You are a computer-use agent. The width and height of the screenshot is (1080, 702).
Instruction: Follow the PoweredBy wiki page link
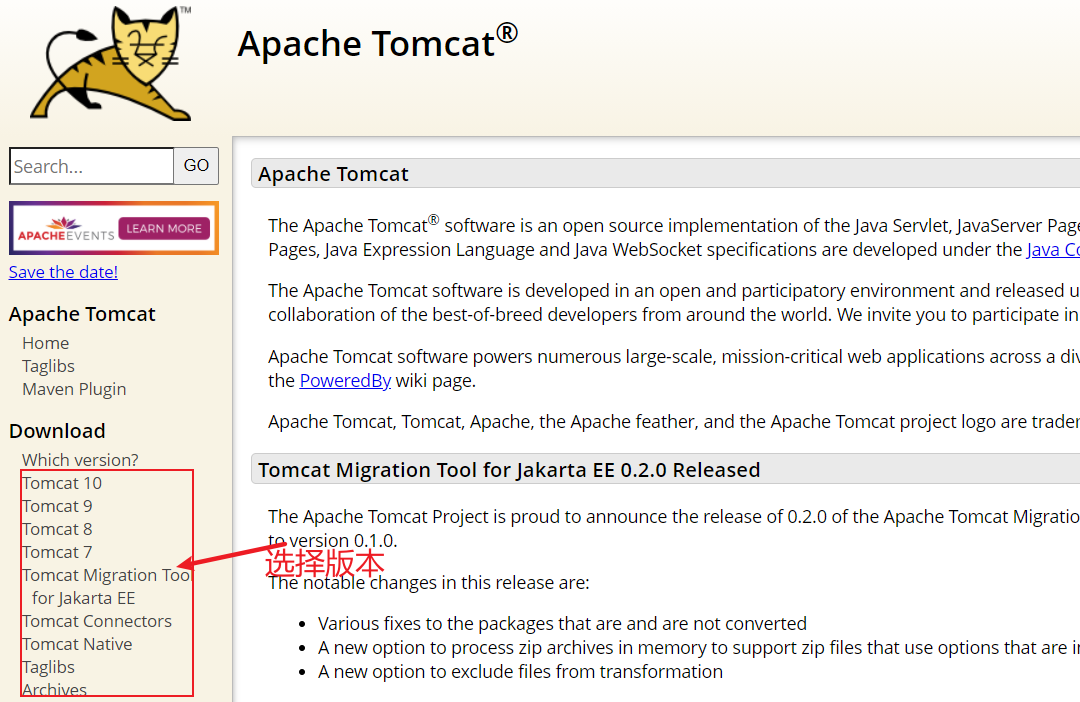pyautogui.click(x=345, y=381)
